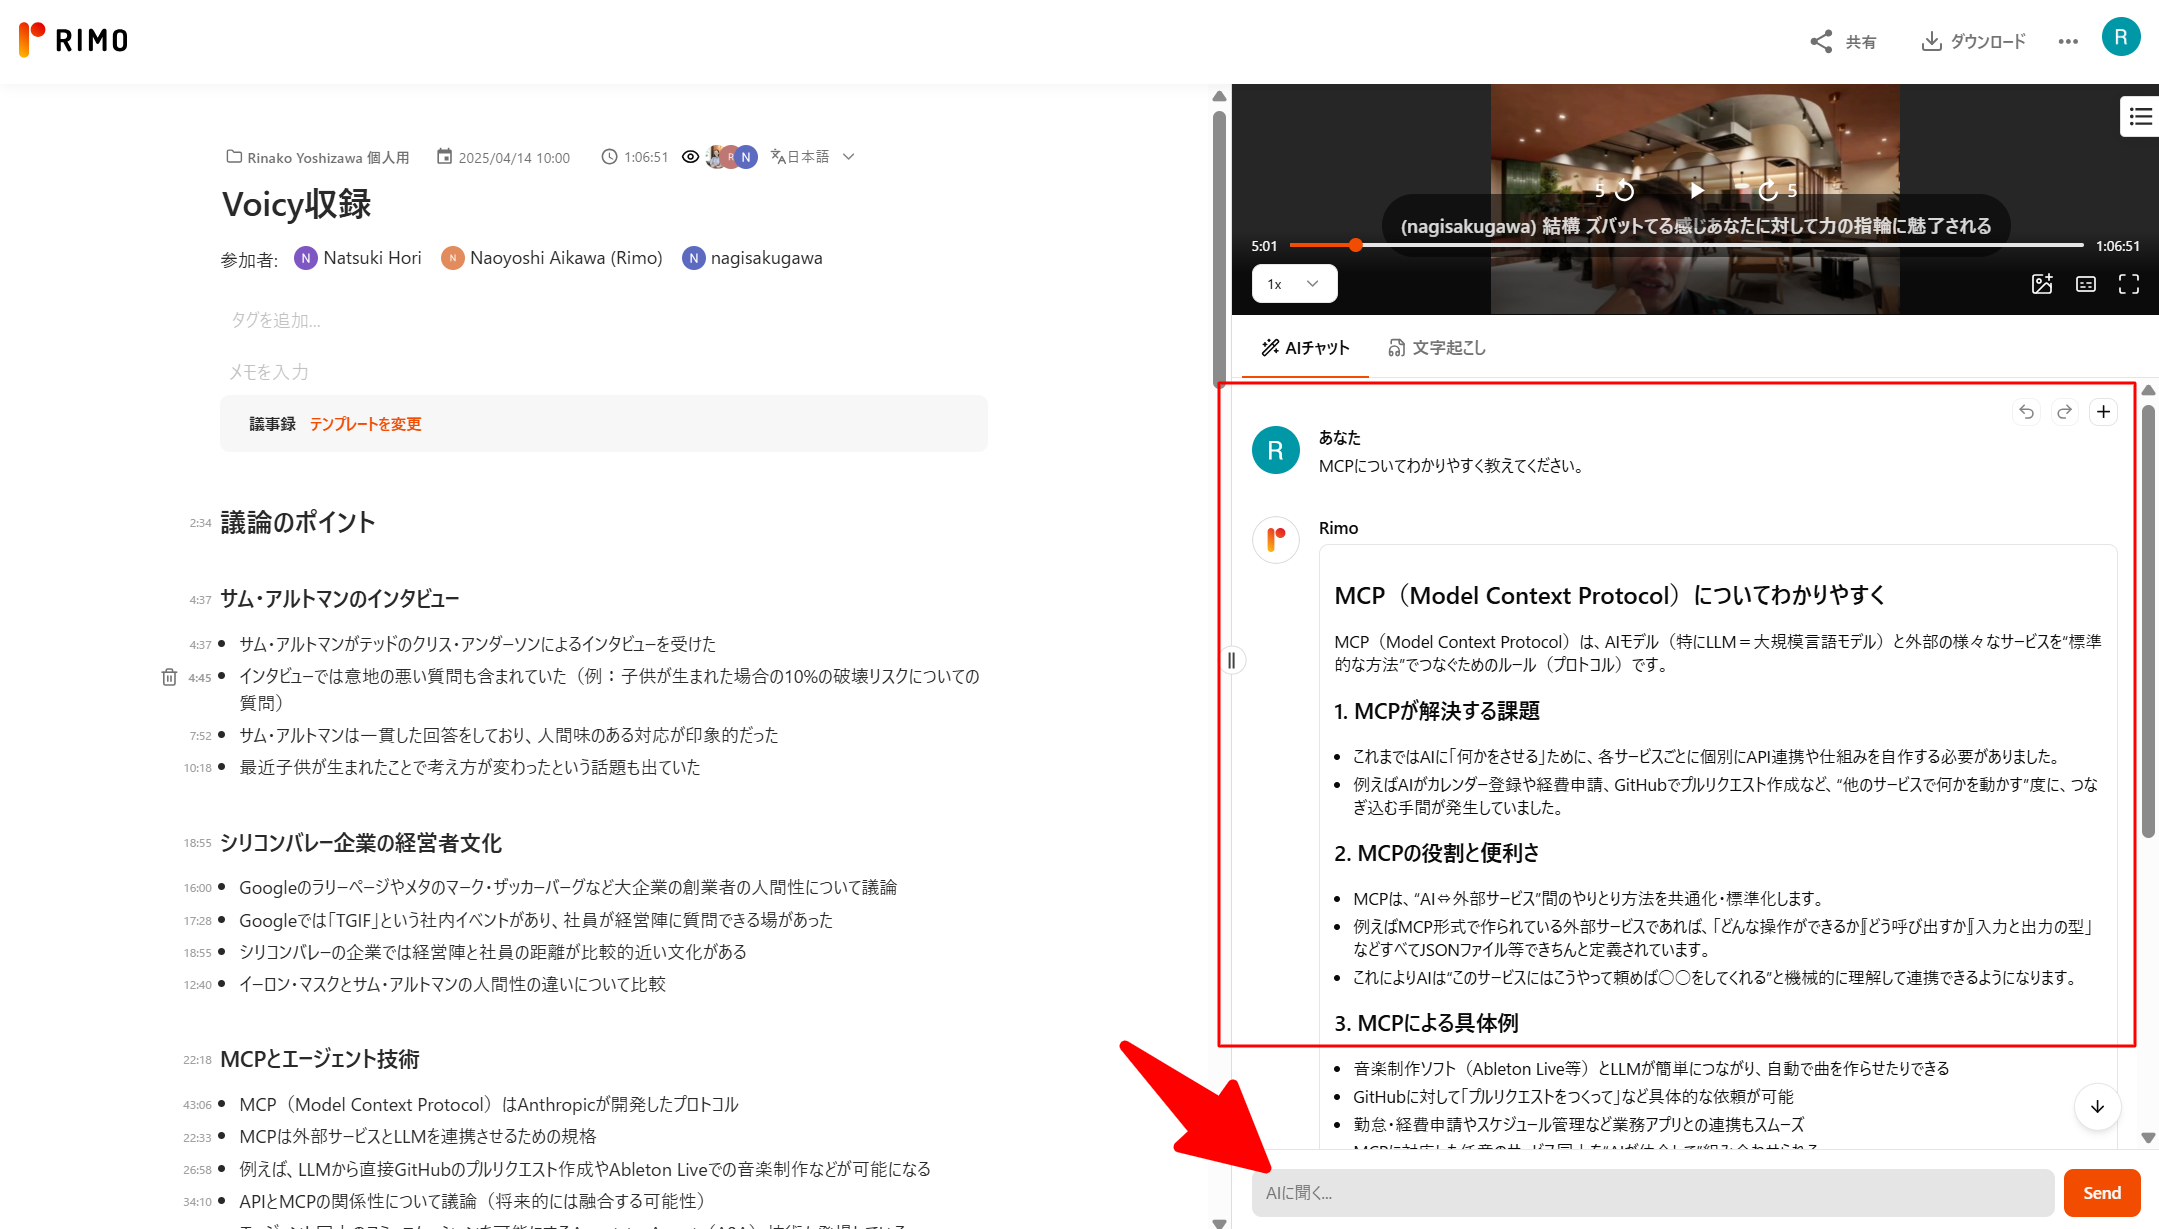This screenshot has height=1229, width=2159.
Task: Click the capture image icon on video
Action: tap(2042, 284)
